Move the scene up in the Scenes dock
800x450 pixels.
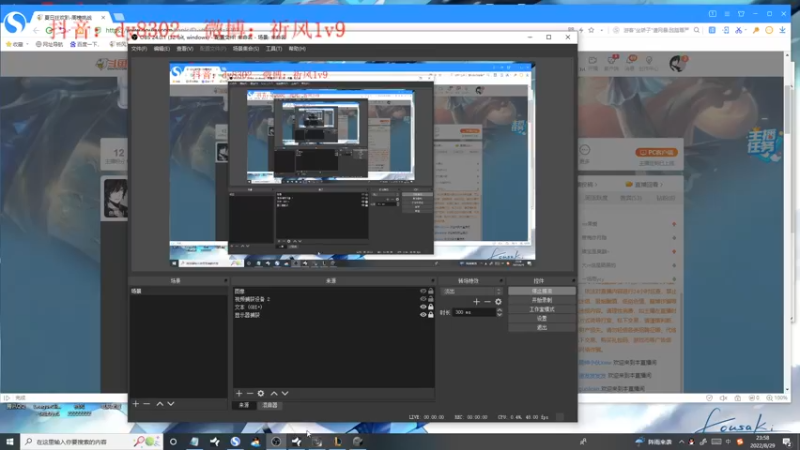(x=160, y=404)
